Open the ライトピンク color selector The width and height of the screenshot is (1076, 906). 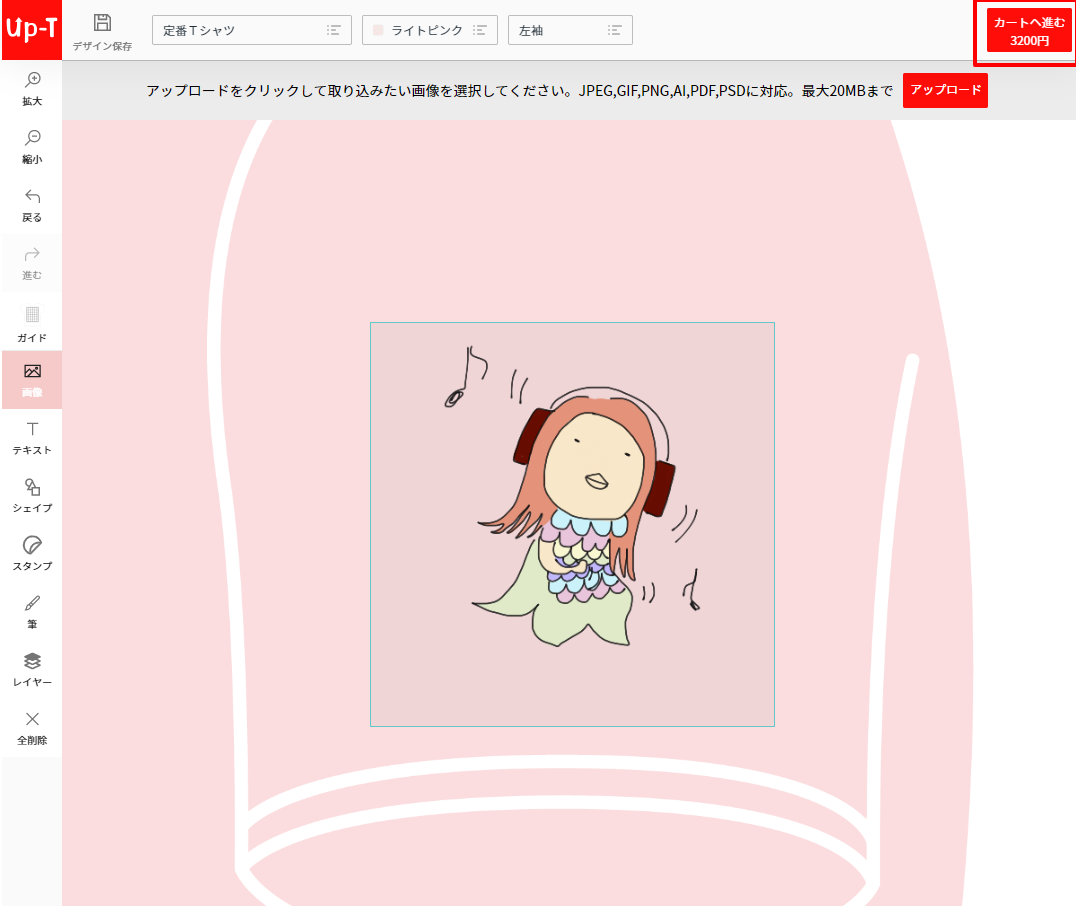point(430,30)
